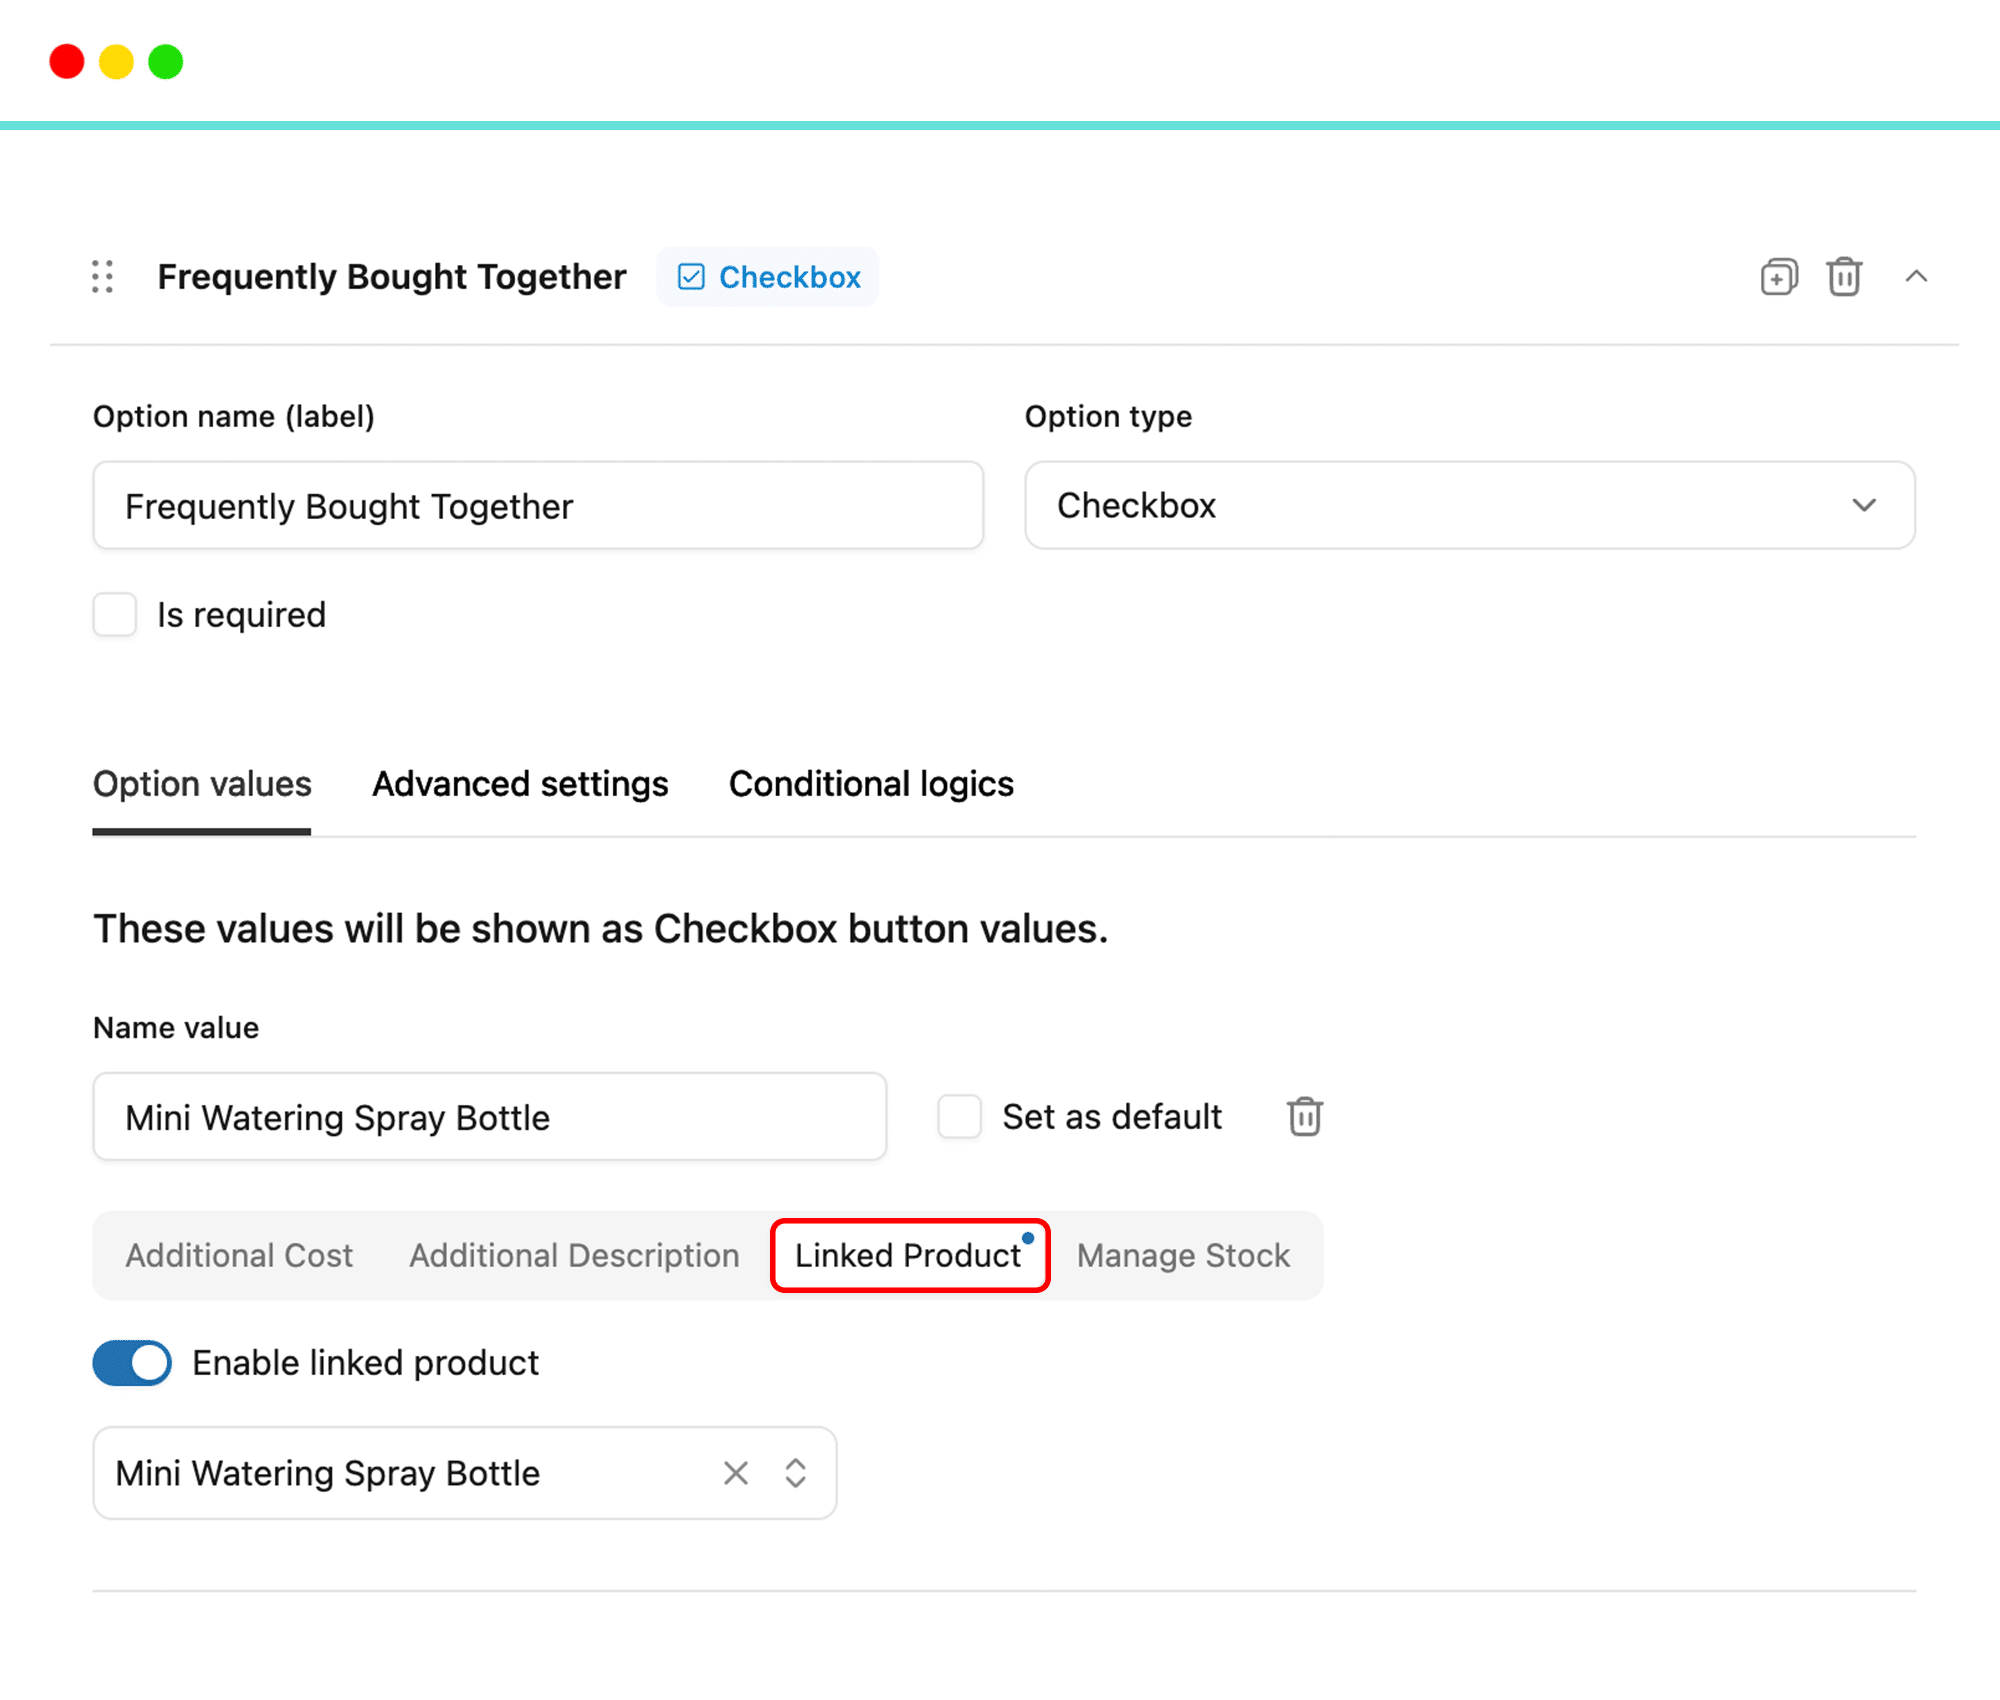The image size is (2000, 1700).
Task: Open the Additional Description segment
Action: tap(574, 1255)
